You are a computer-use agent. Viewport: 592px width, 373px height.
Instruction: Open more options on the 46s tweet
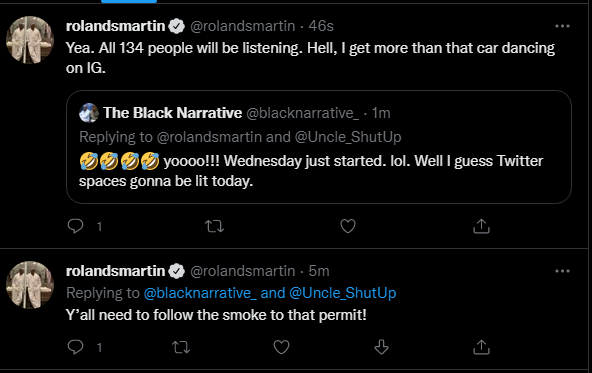562,26
